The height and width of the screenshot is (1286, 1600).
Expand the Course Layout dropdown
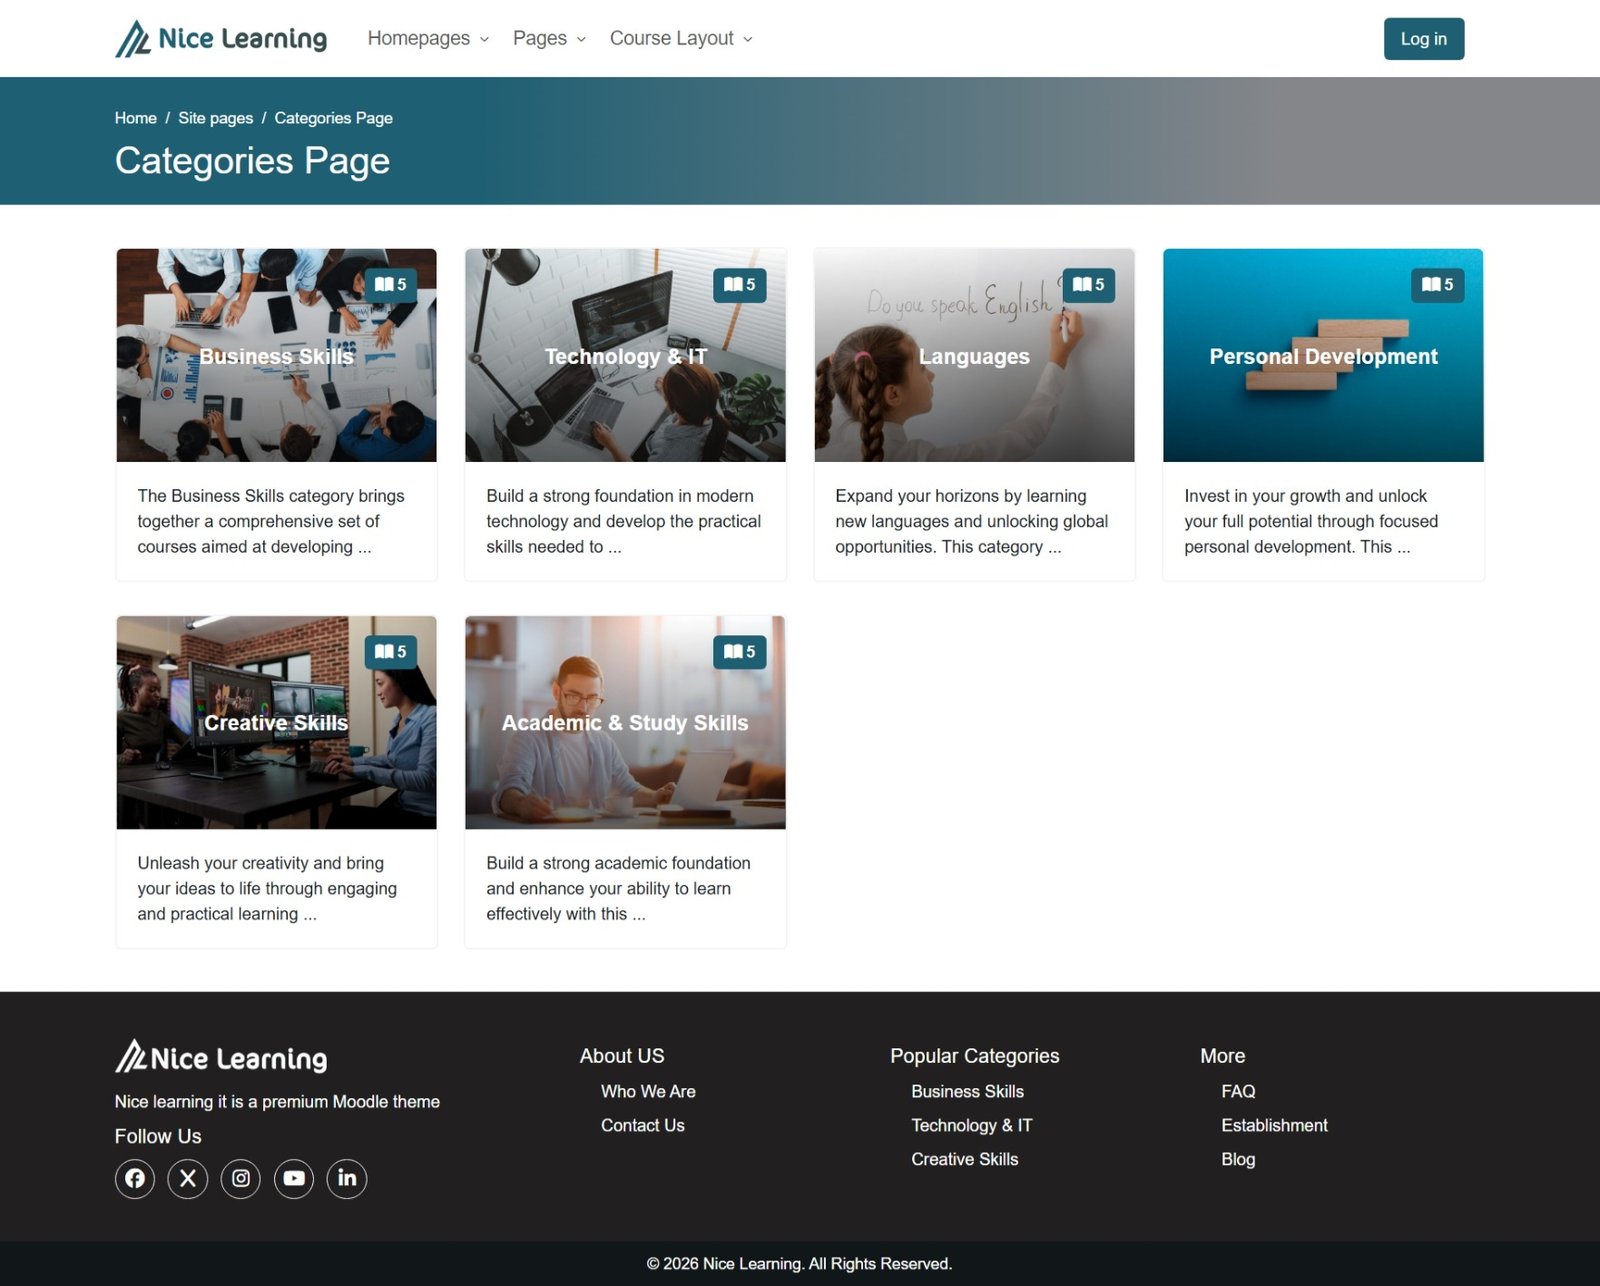(x=681, y=39)
